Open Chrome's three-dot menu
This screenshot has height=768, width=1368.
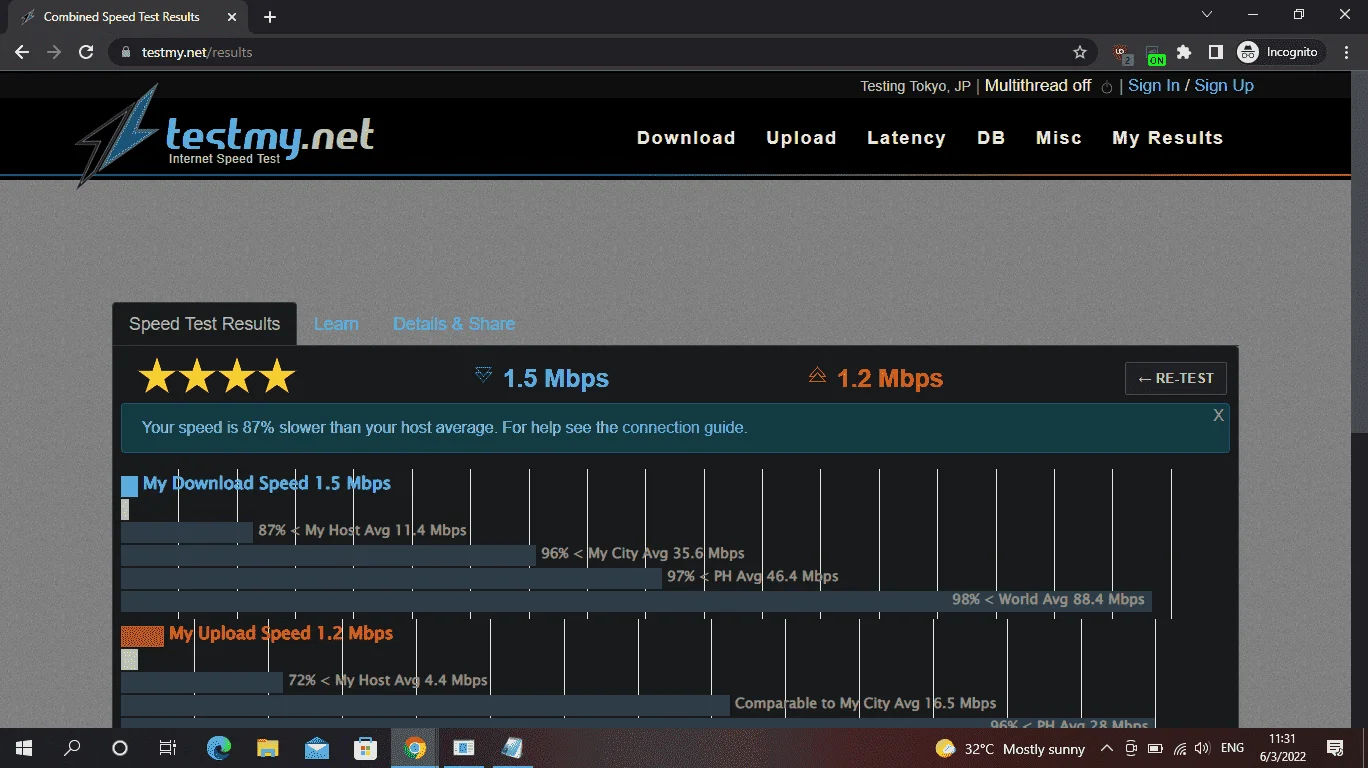click(x=1345, y=52)
